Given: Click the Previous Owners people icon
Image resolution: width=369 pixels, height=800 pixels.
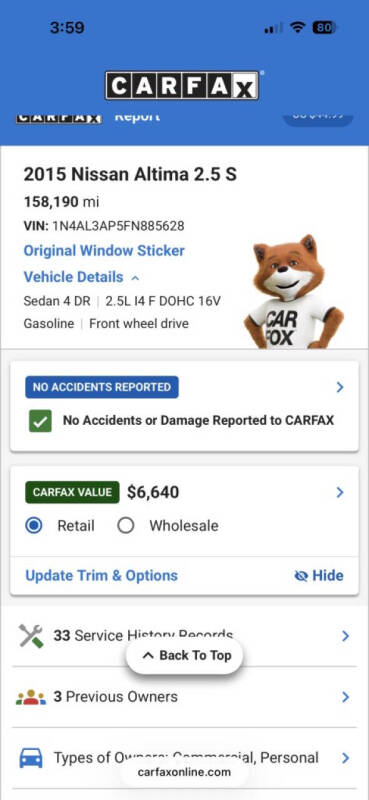Looking at the screenshot, I should coord(31,697).
